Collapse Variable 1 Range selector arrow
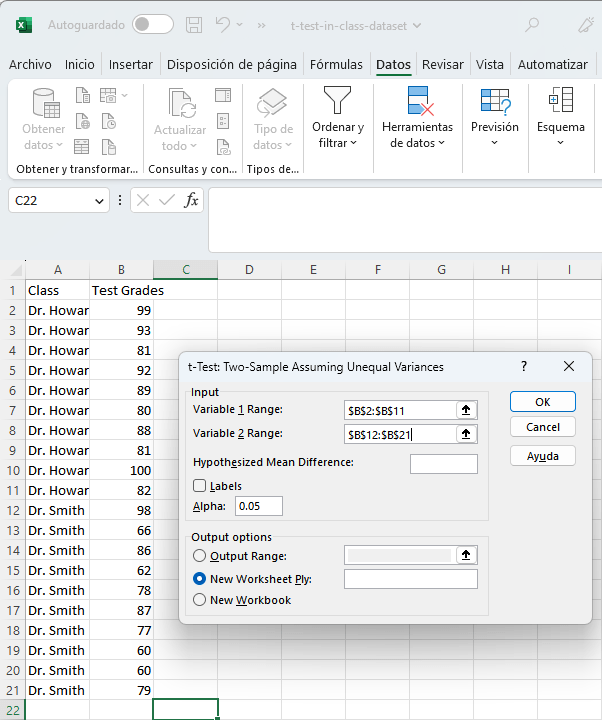 tap(465, 410)
